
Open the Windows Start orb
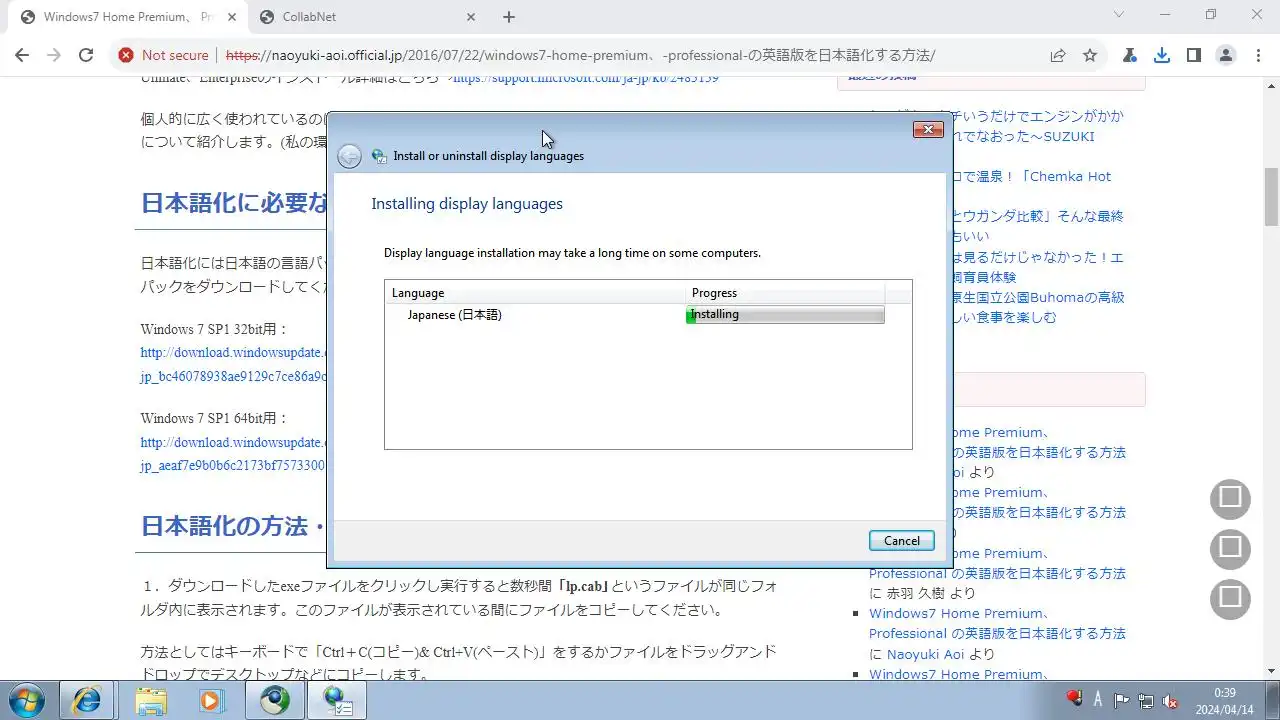tap(27, 700)
